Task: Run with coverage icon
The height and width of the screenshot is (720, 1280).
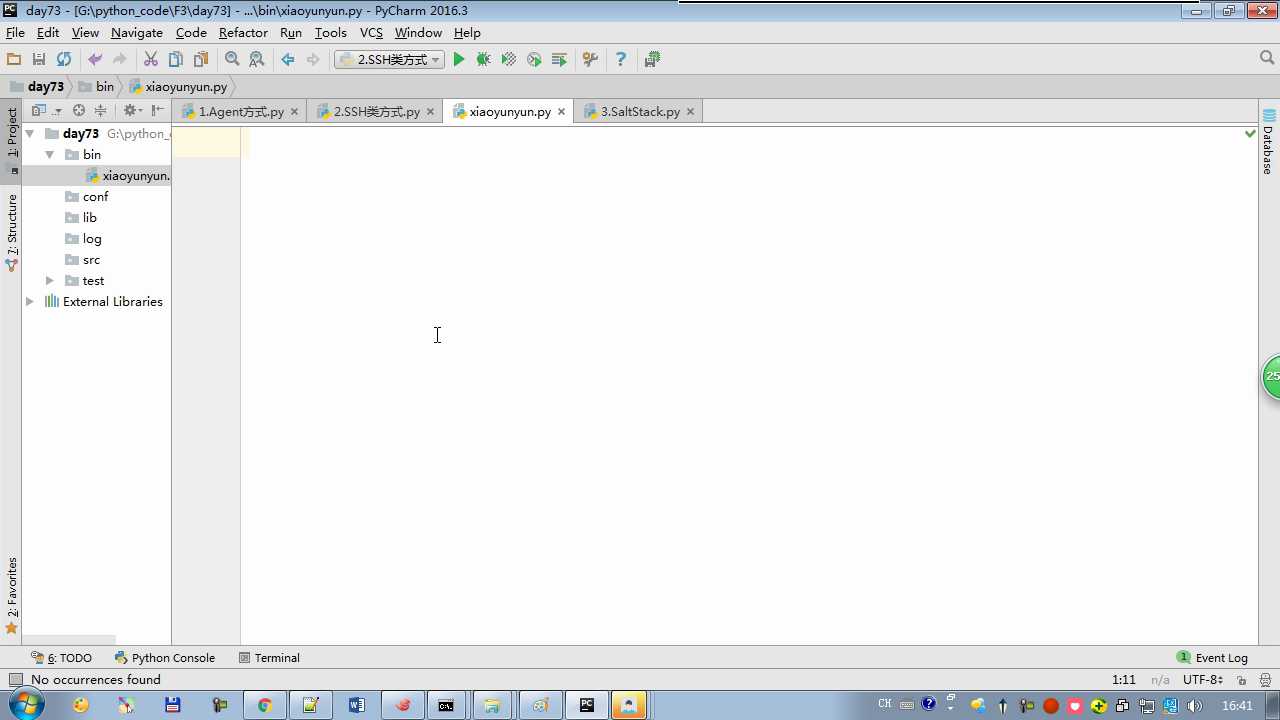Action: [x=509, y=60]
